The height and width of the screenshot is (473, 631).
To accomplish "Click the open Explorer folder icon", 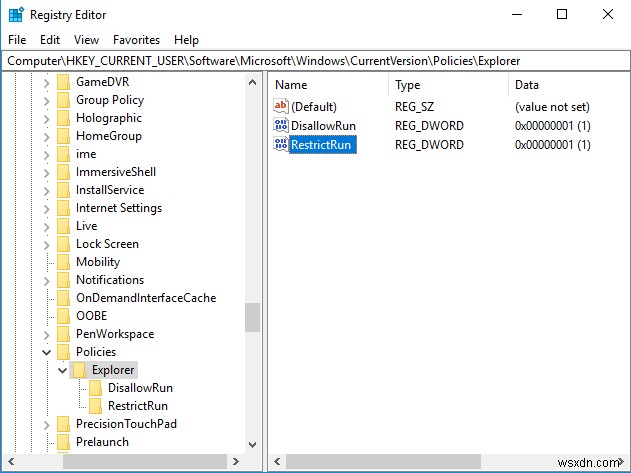I will [79, 370].
